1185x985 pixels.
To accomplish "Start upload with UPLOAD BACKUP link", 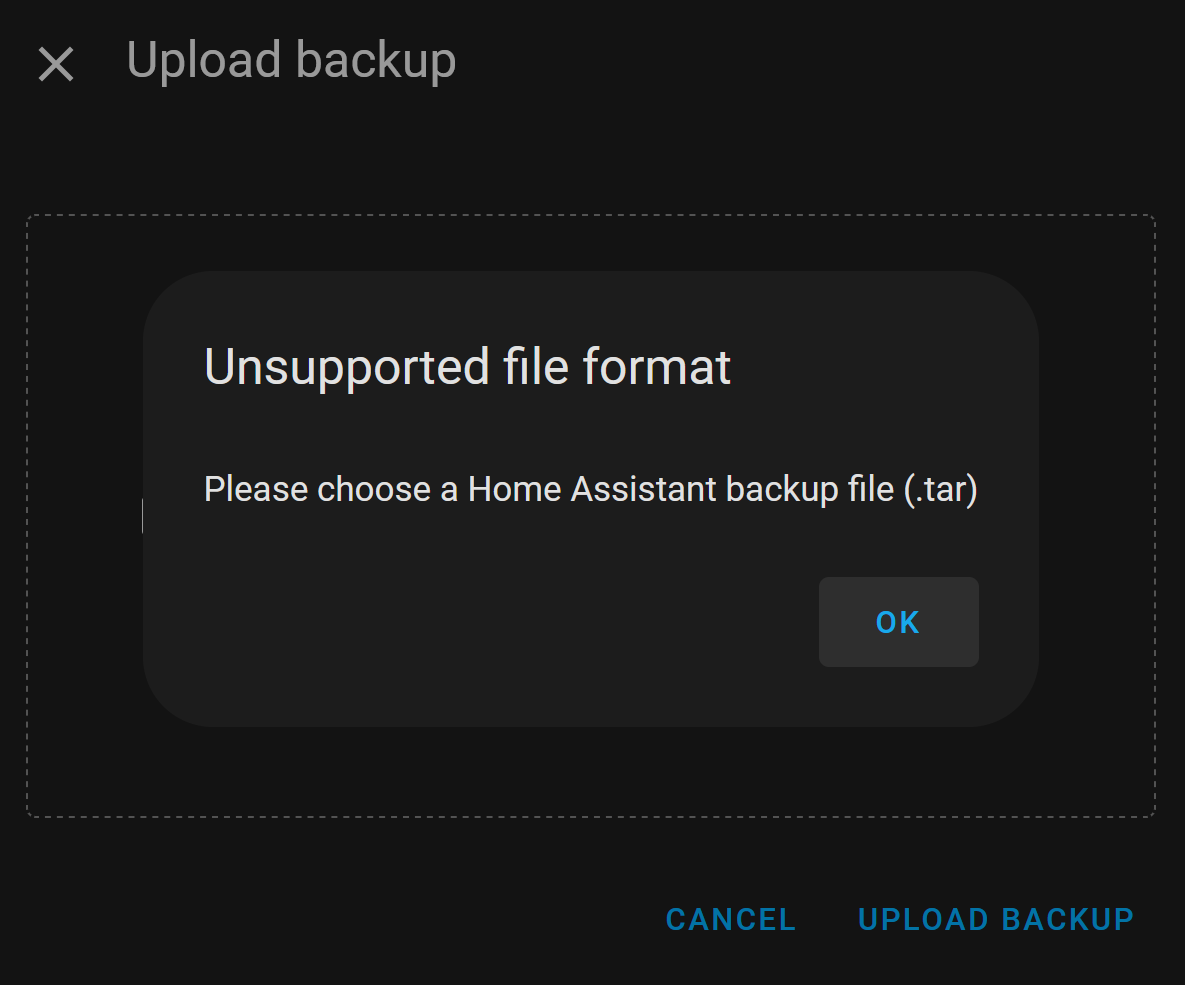I will click(996, 919).
